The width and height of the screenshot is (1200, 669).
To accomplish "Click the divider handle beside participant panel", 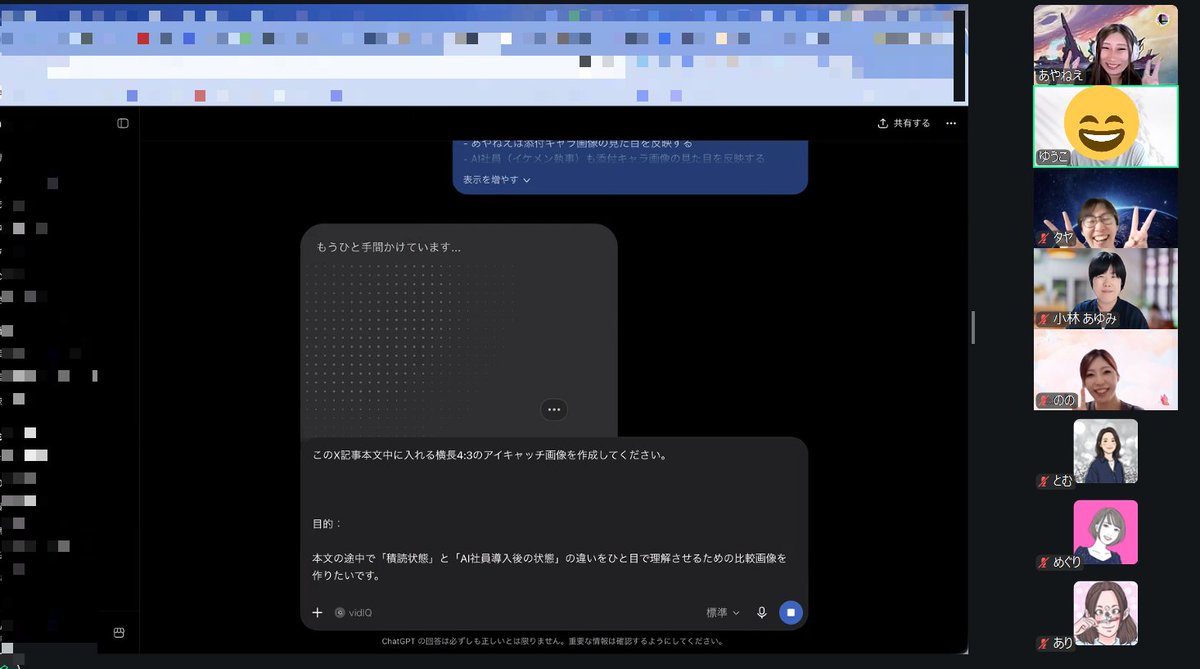I will click(973, 327).
